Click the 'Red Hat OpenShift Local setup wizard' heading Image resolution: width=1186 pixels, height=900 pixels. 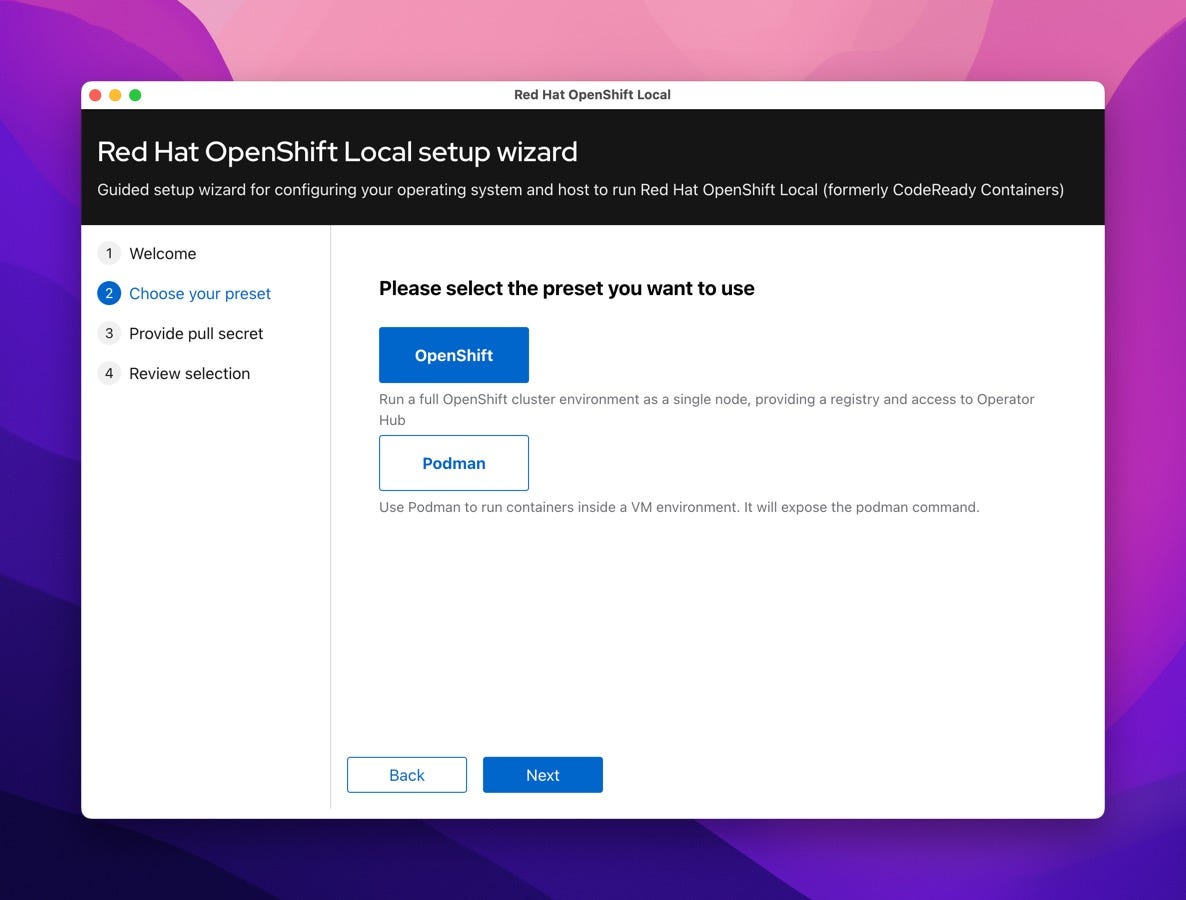point(337,152)
